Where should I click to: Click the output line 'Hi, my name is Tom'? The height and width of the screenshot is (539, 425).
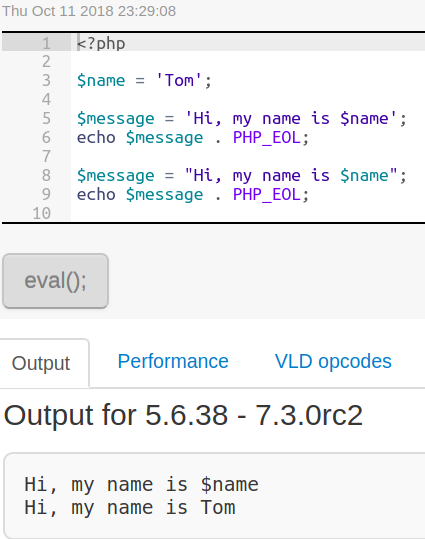(130, 508)
